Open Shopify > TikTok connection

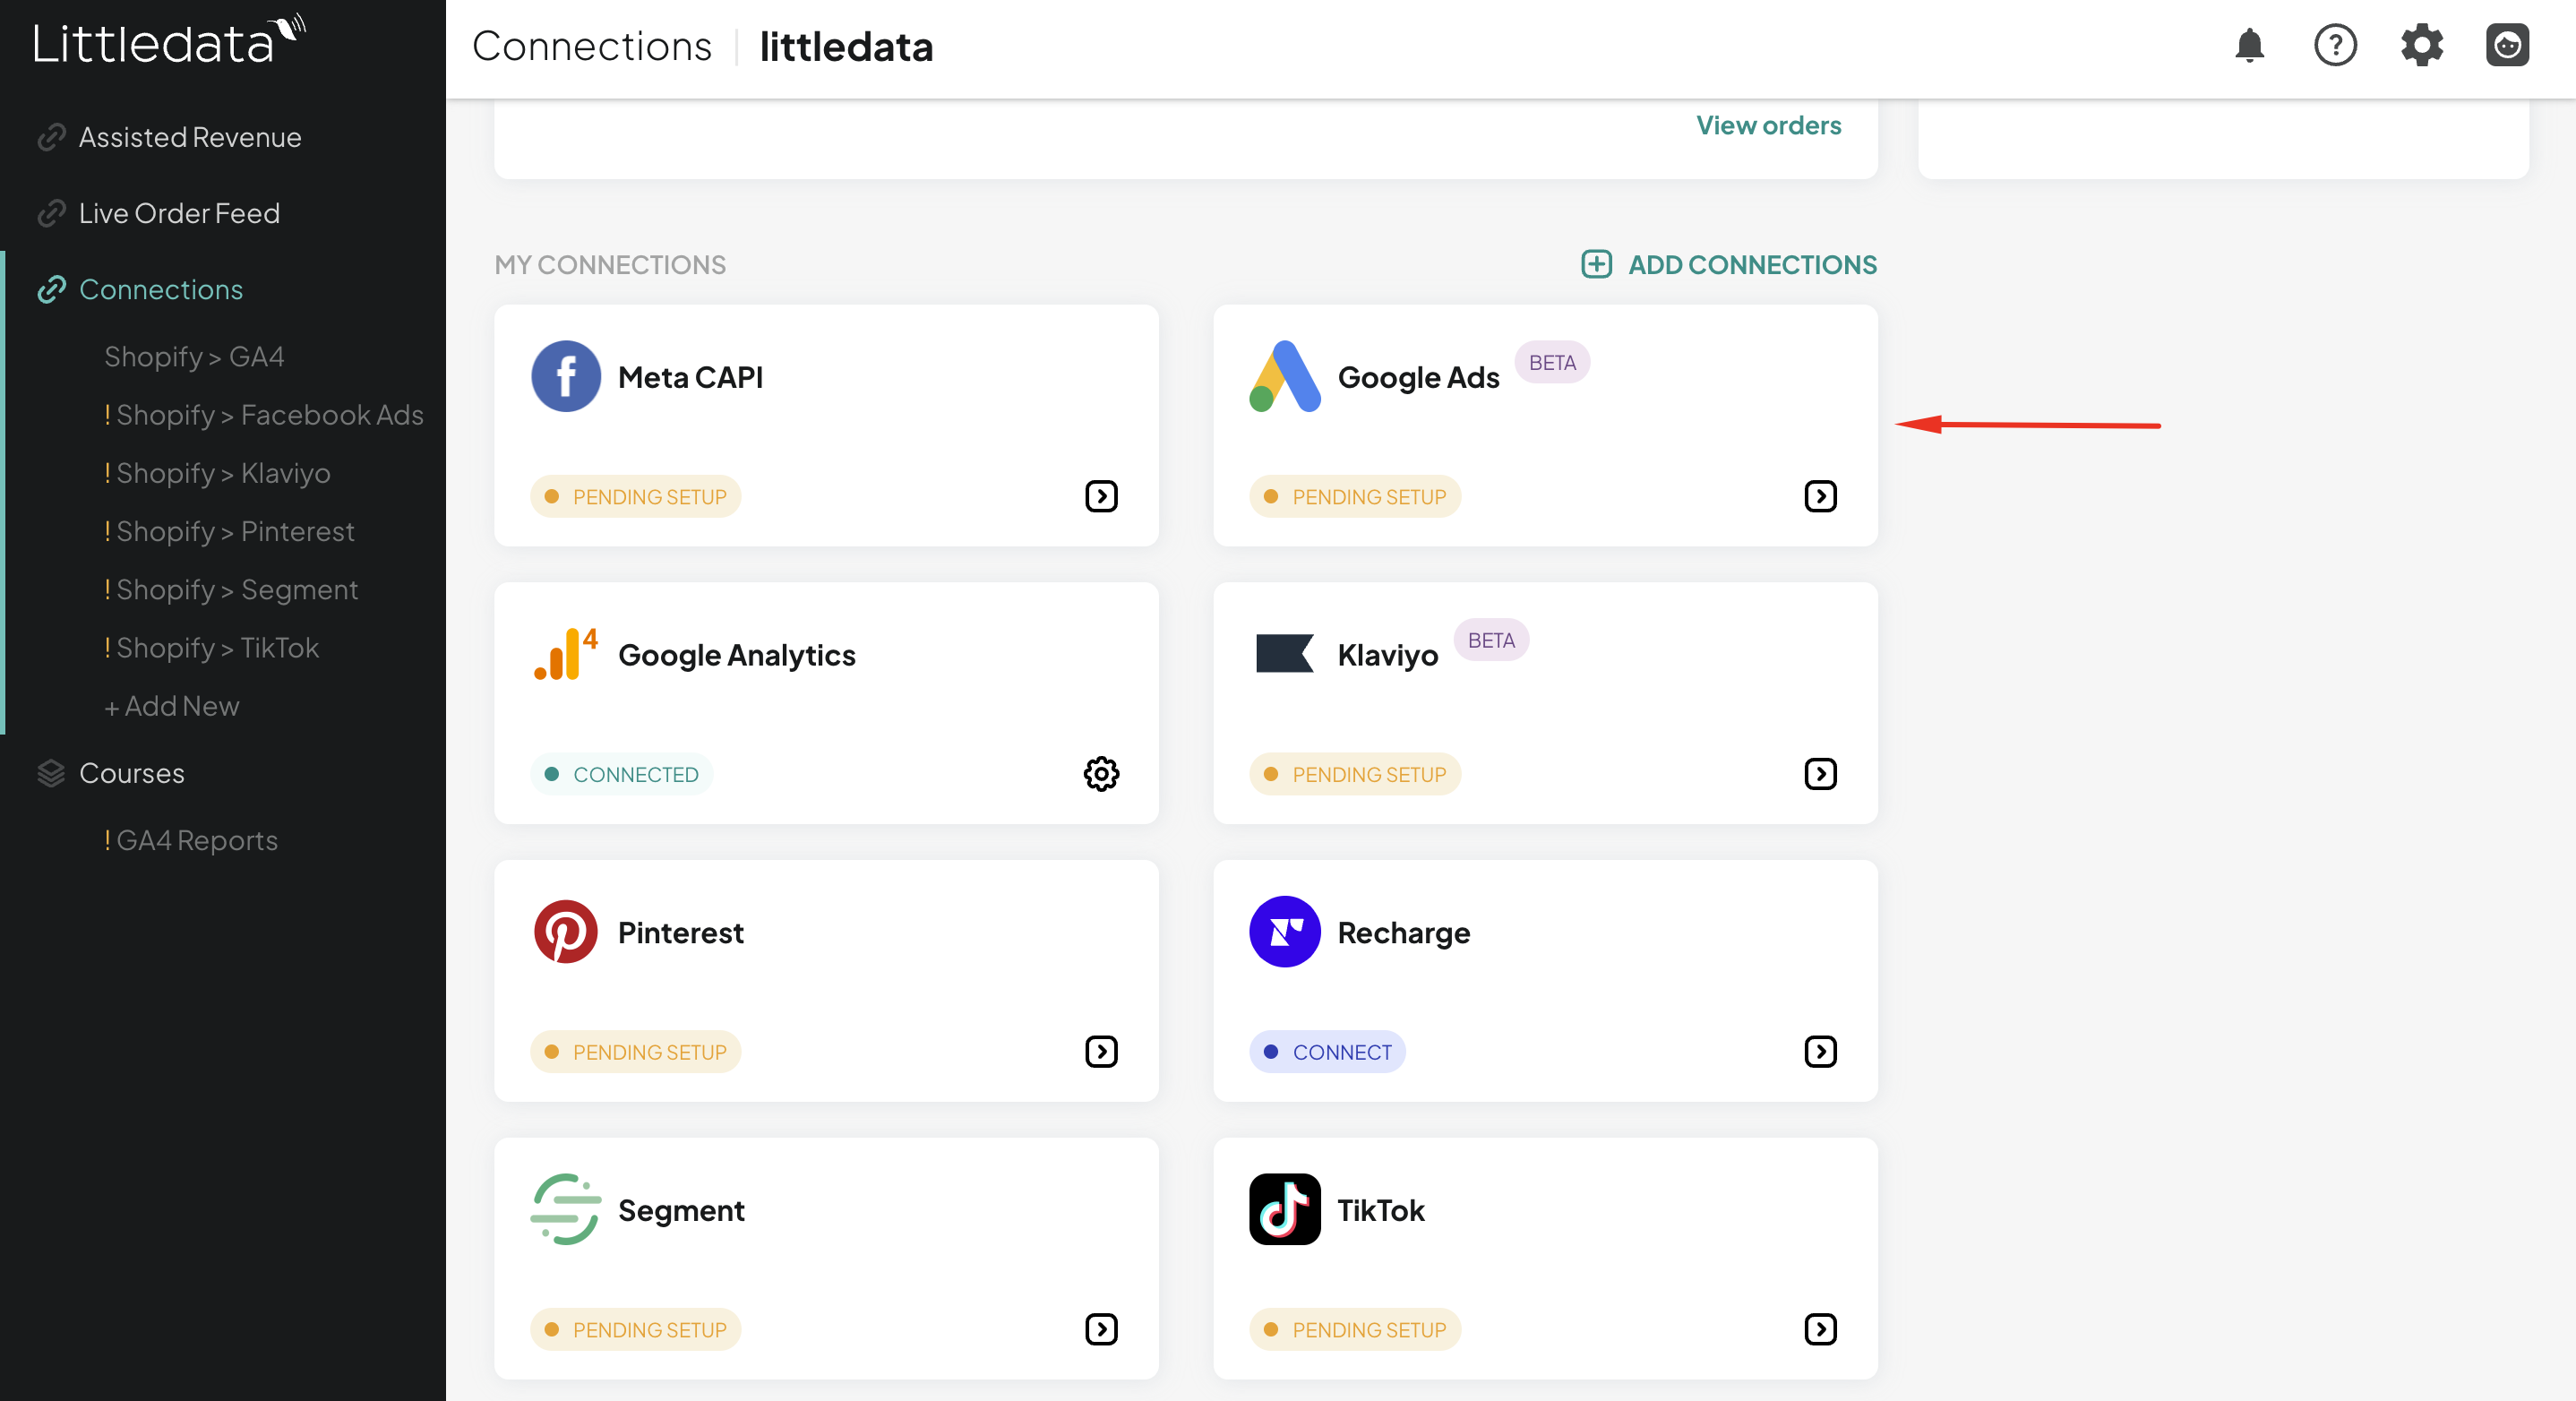[x=211, y=648]
